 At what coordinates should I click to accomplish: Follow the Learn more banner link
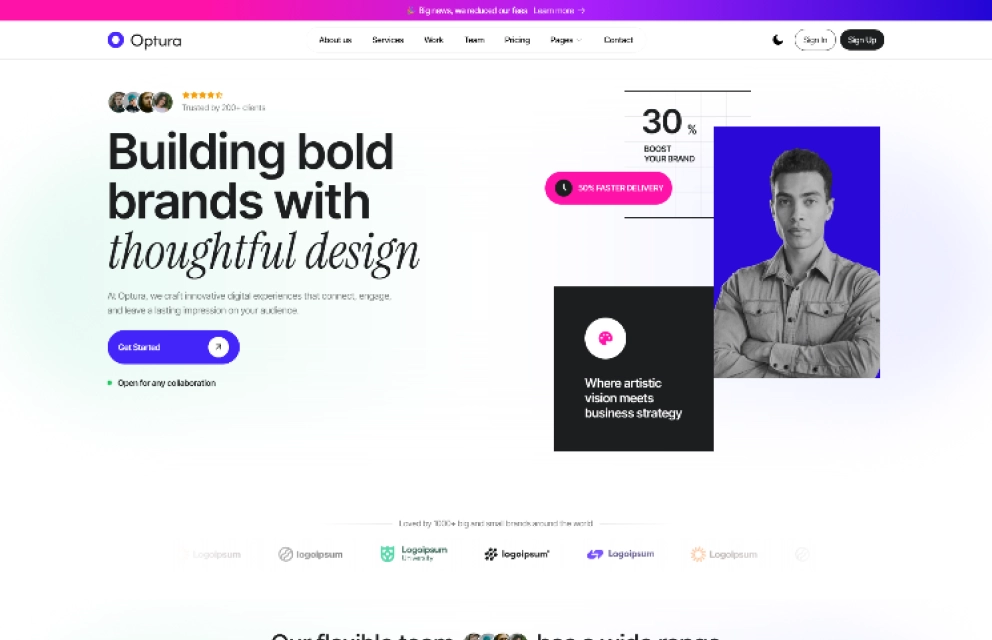[559, 11]
